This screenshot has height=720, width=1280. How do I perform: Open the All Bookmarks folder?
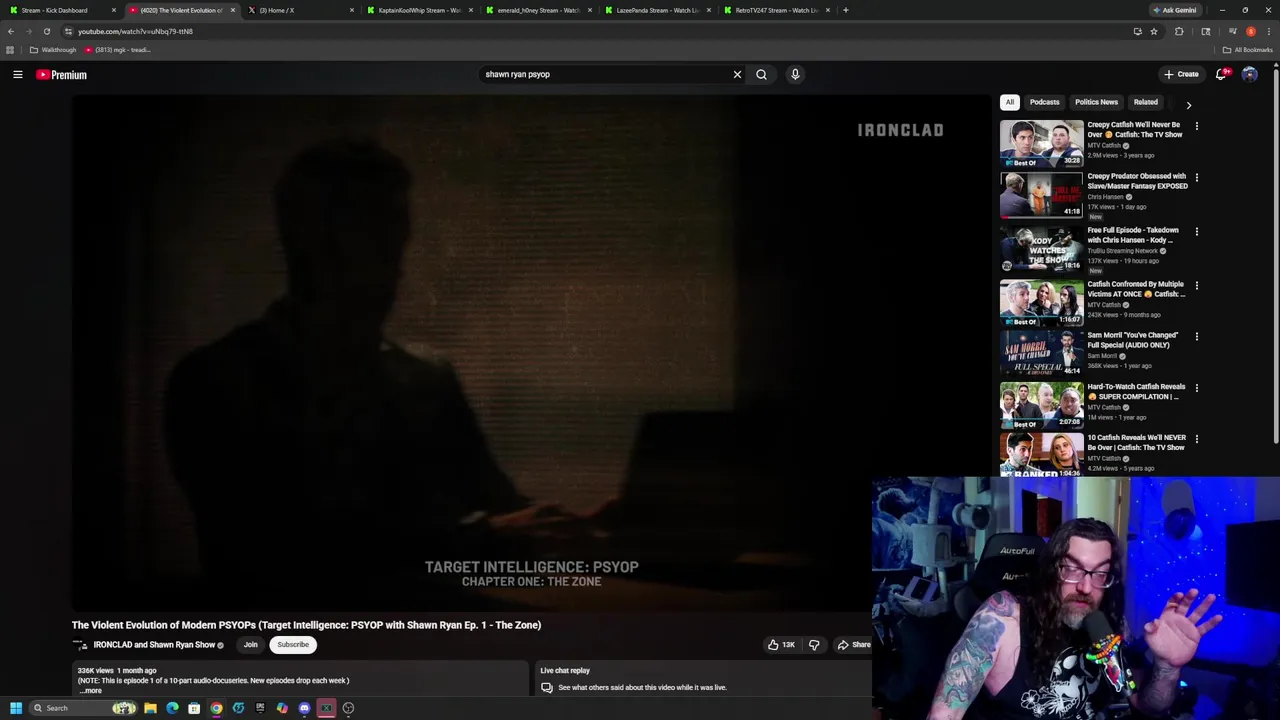pos(1247,50)
